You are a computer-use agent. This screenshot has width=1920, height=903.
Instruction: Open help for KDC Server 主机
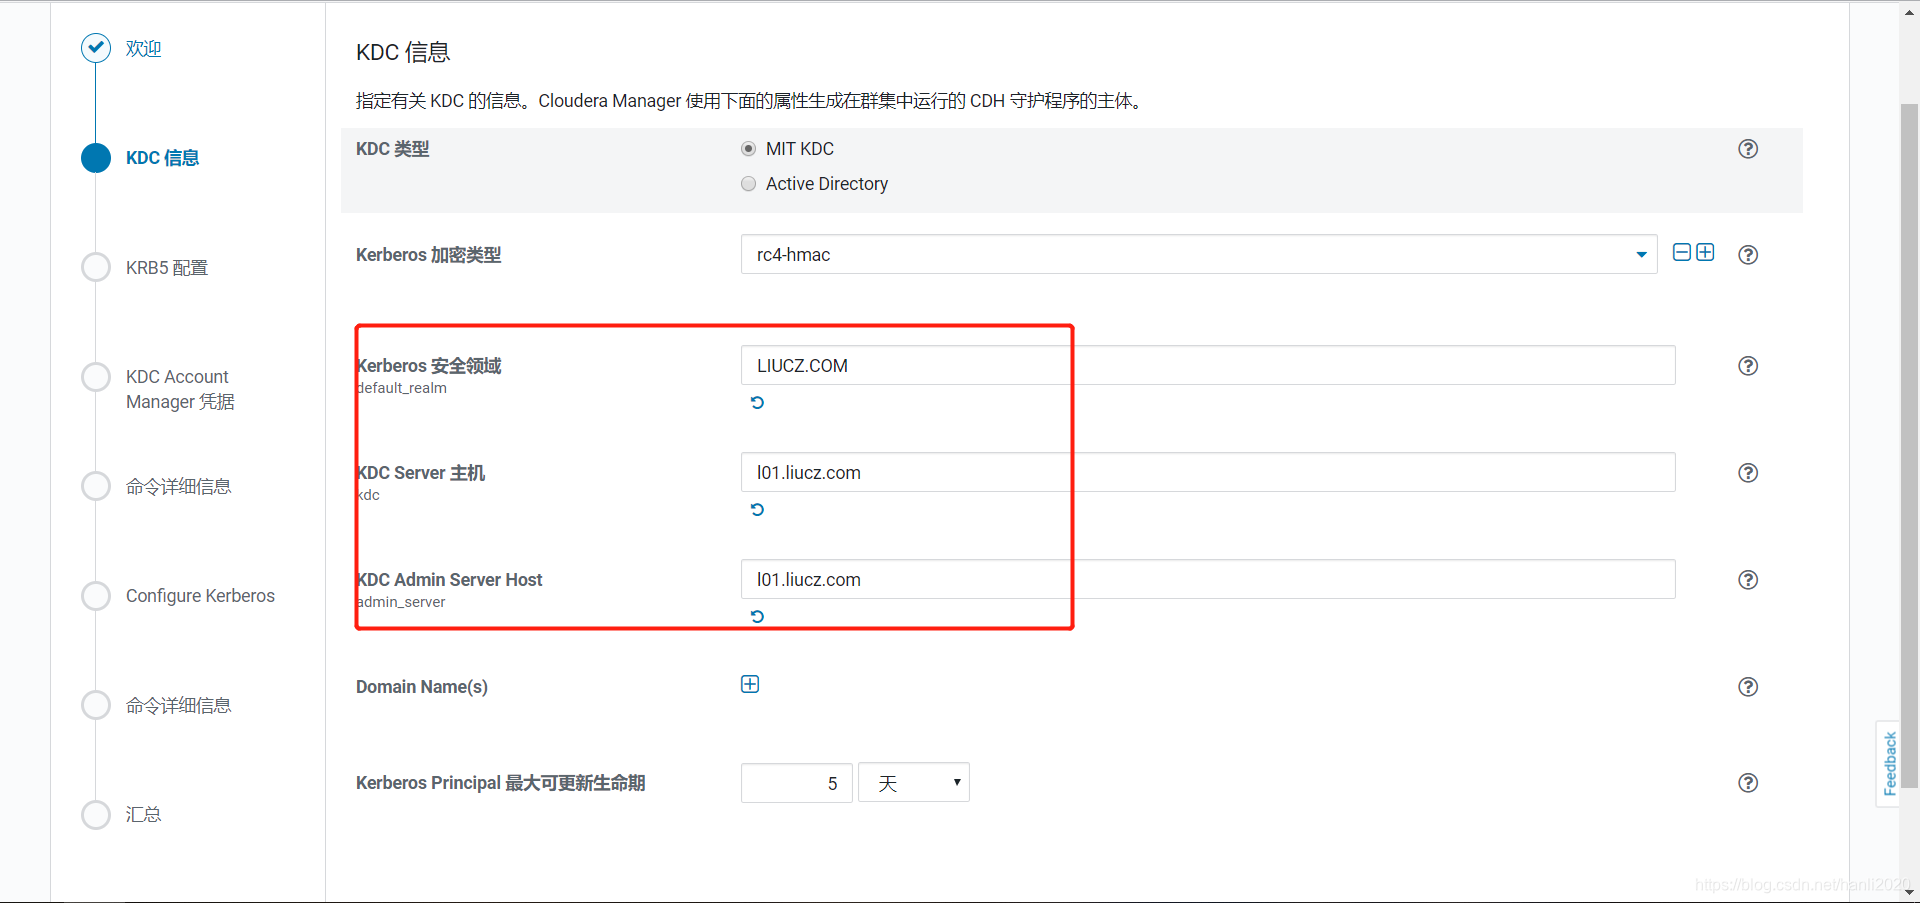[x=1747, y=472]
